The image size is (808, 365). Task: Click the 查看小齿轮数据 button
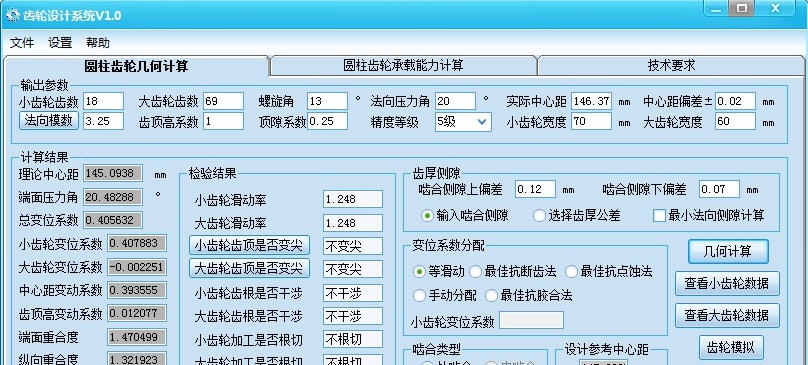(727, 284)
